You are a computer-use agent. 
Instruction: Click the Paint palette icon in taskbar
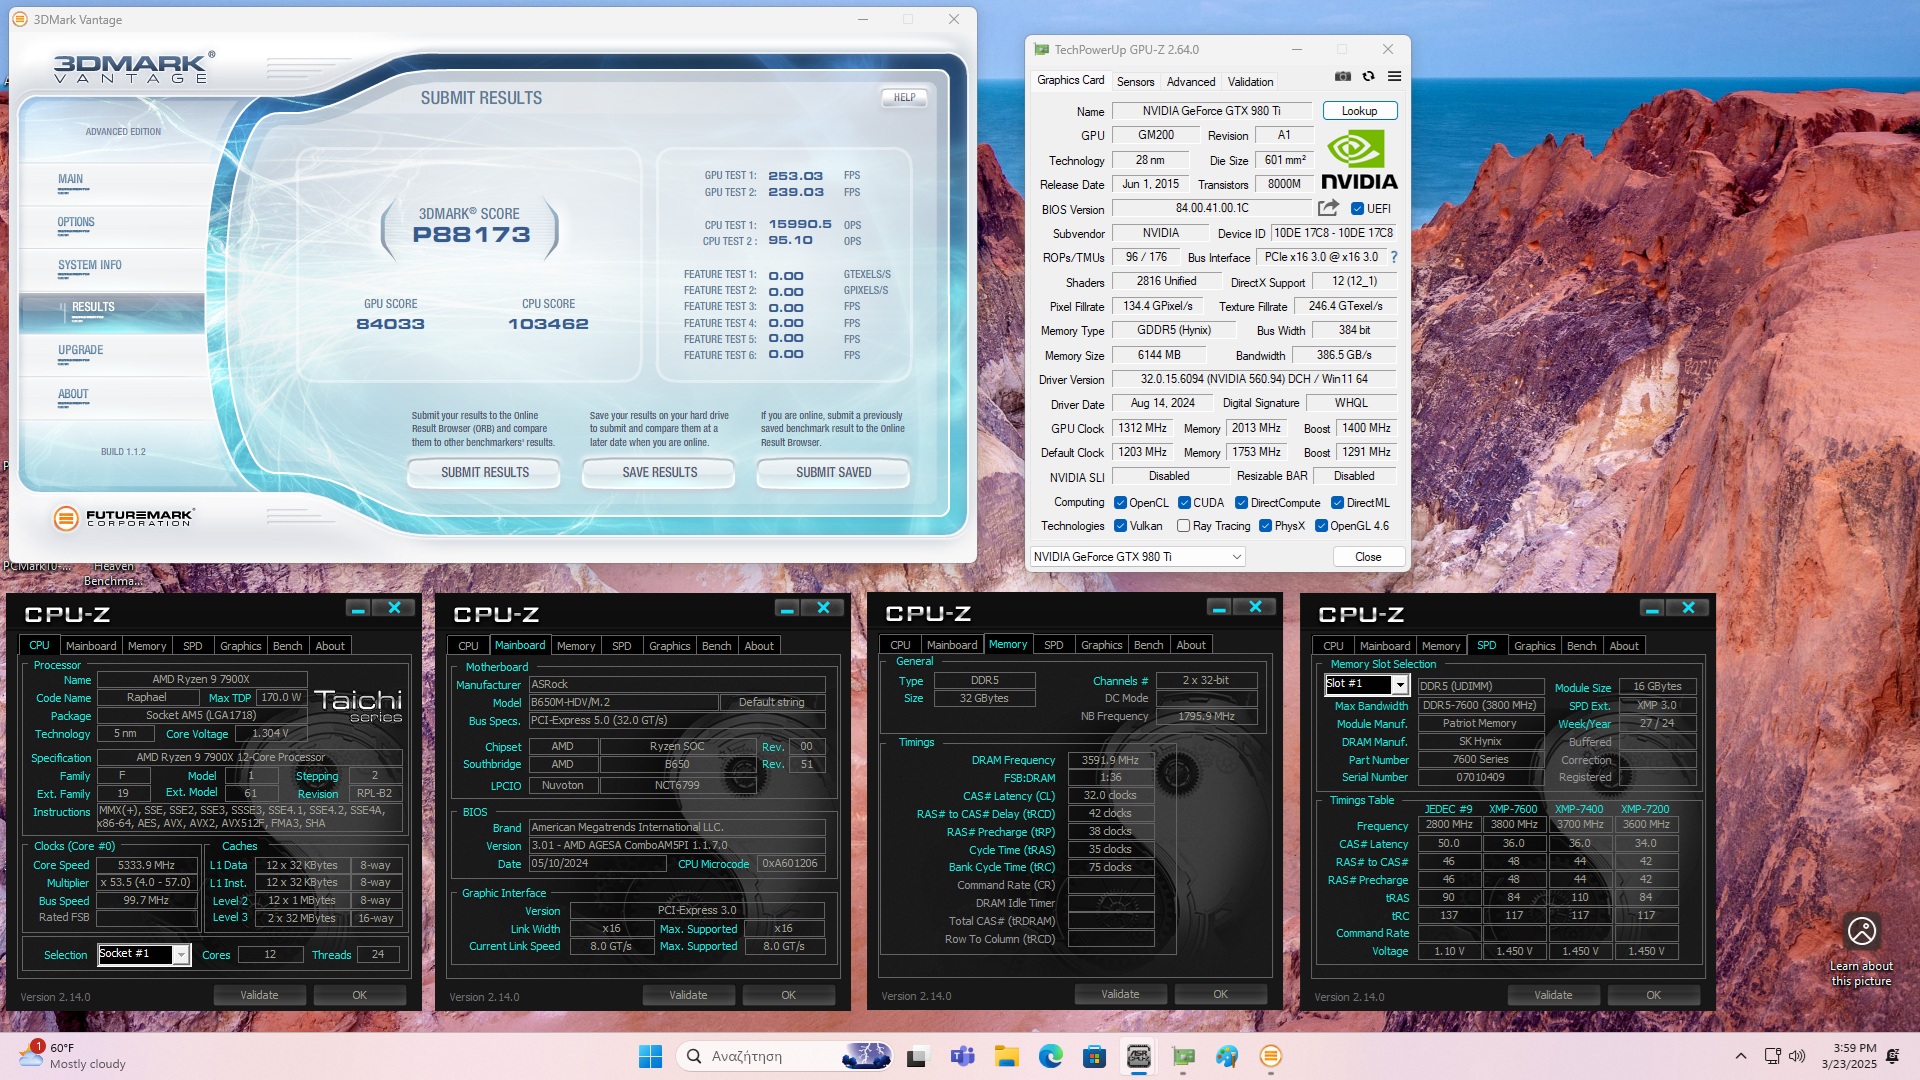(1227, 1056)
